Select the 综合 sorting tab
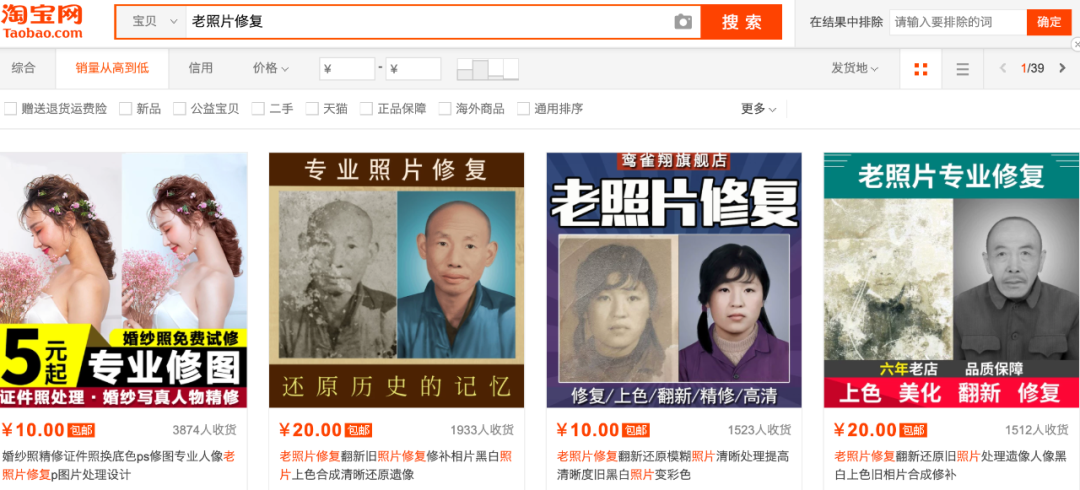Image resolution: width=1080 pixels, height=490 pixels. 23,68
